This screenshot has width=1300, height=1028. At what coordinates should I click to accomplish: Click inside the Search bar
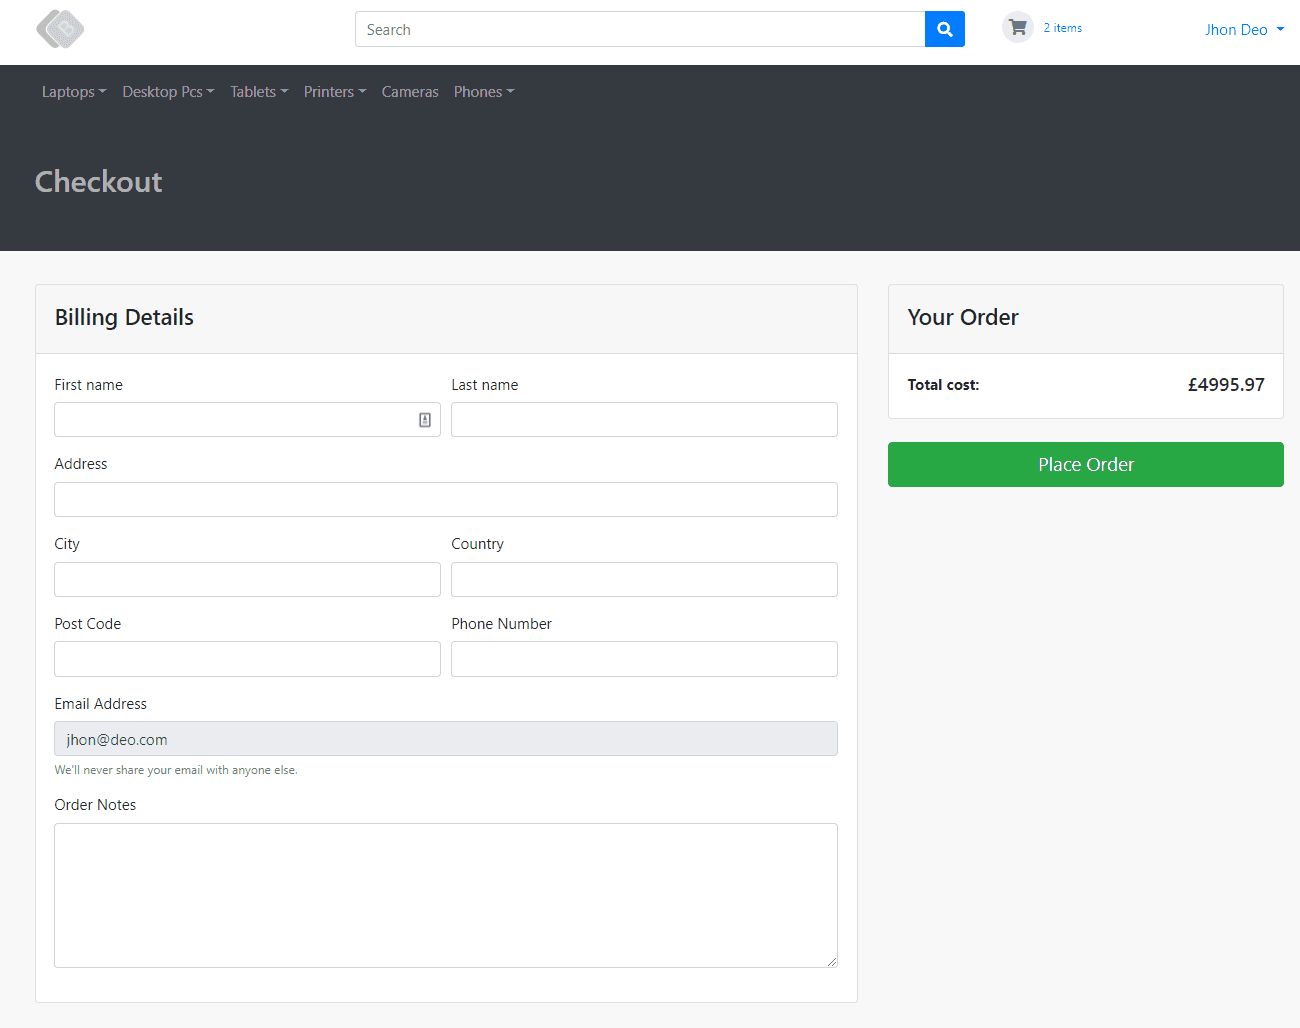[x=640, y=29]
